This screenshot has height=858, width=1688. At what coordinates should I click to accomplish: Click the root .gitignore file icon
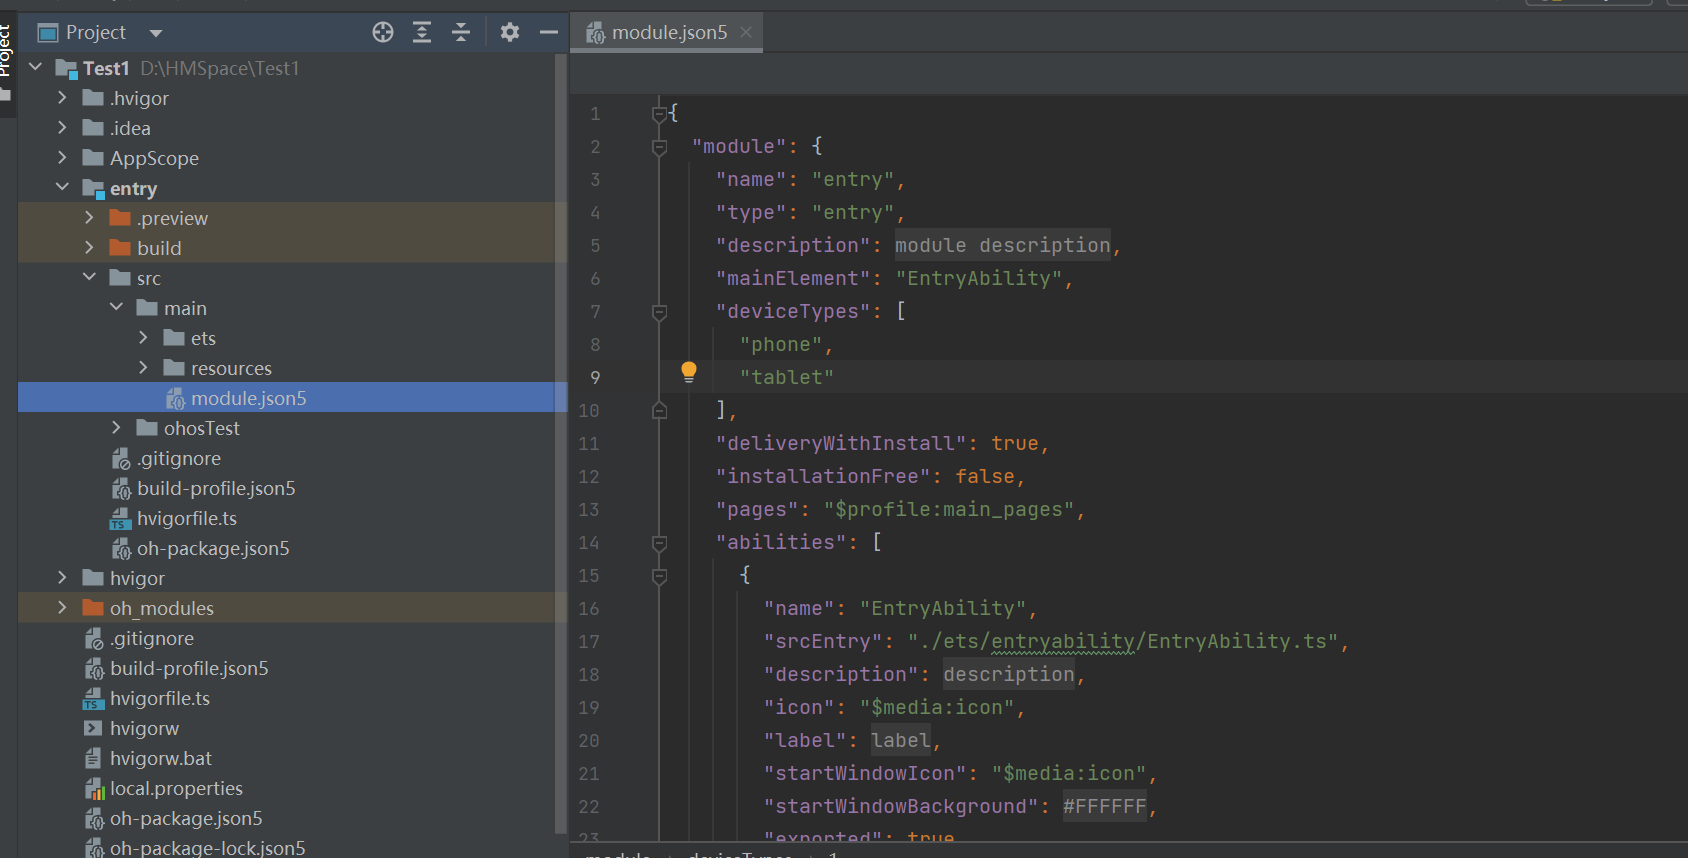coord(94,638)
